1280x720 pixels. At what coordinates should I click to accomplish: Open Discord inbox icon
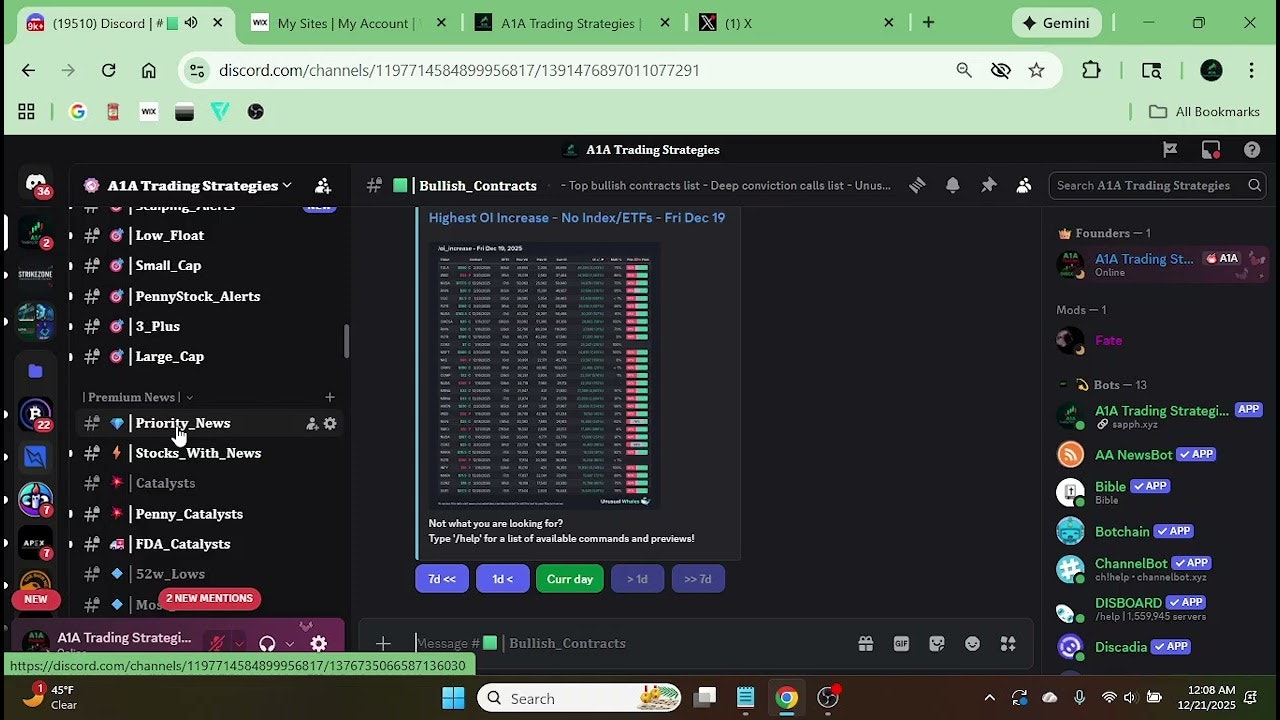[x=1210, y=150]
